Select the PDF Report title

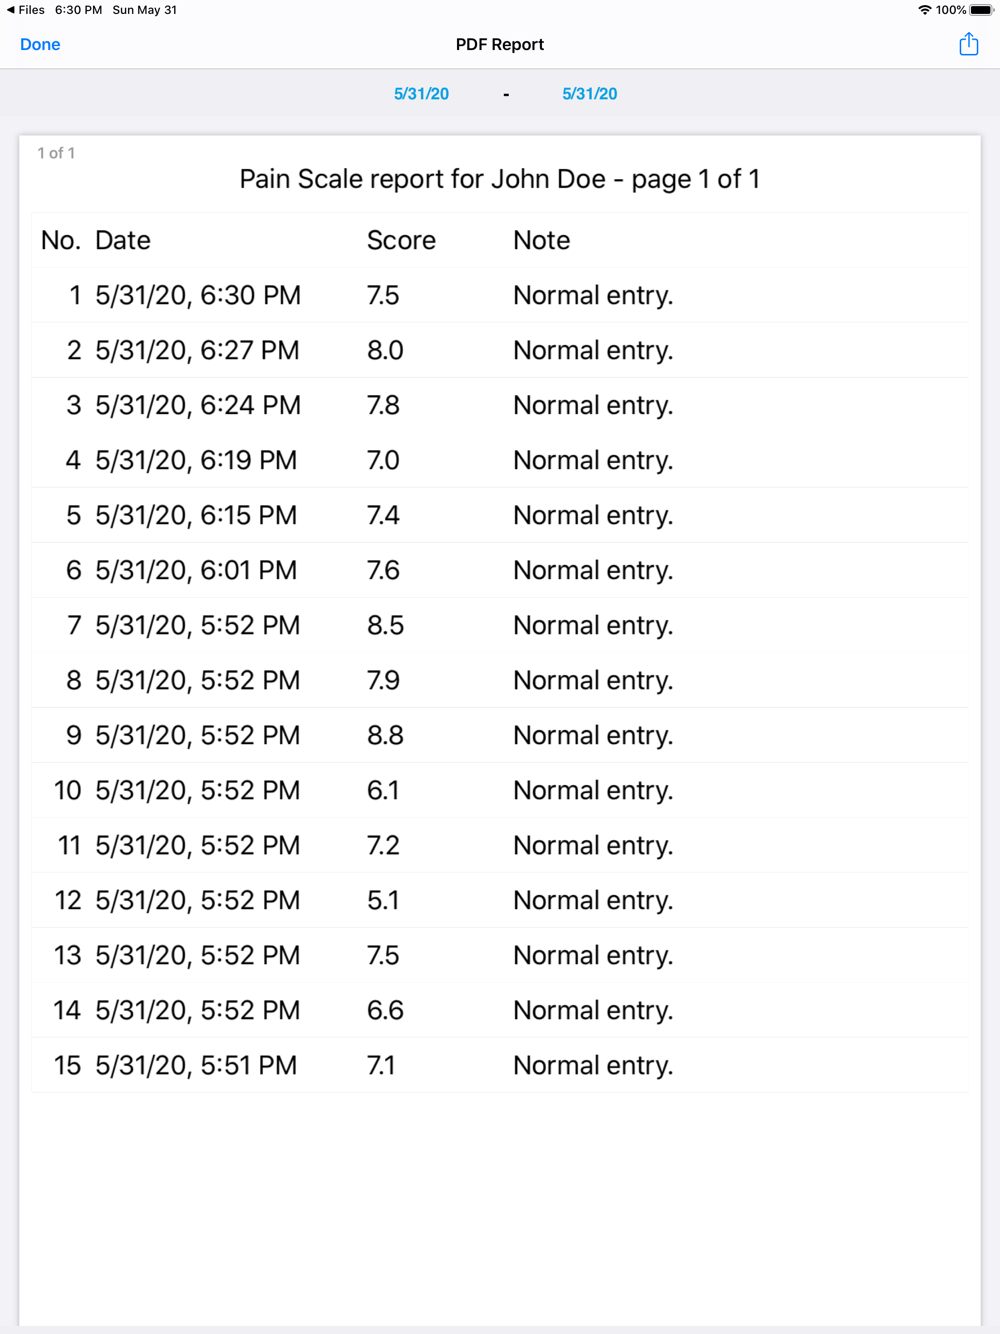click(x=500, y=44)
